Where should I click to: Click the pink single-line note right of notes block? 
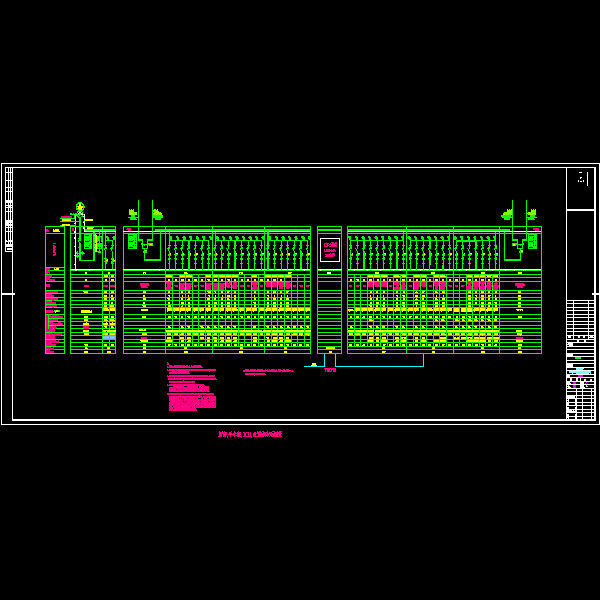pyautogui.click(x=268, y=371)
